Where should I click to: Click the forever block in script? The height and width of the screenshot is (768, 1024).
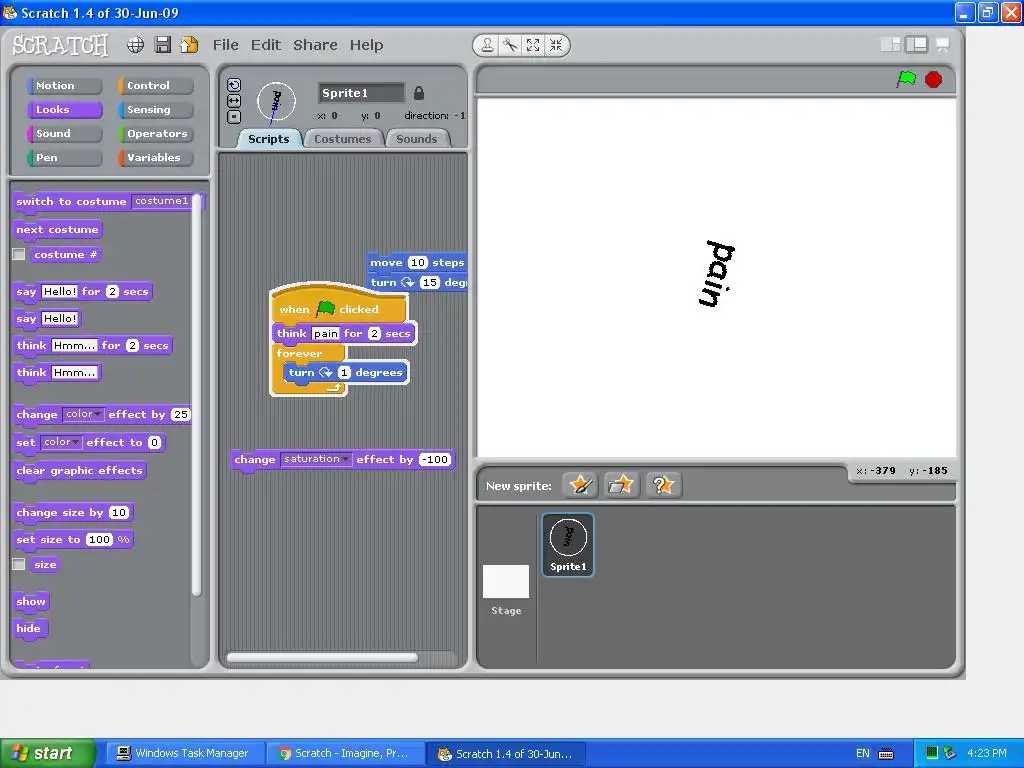[299, 353]
